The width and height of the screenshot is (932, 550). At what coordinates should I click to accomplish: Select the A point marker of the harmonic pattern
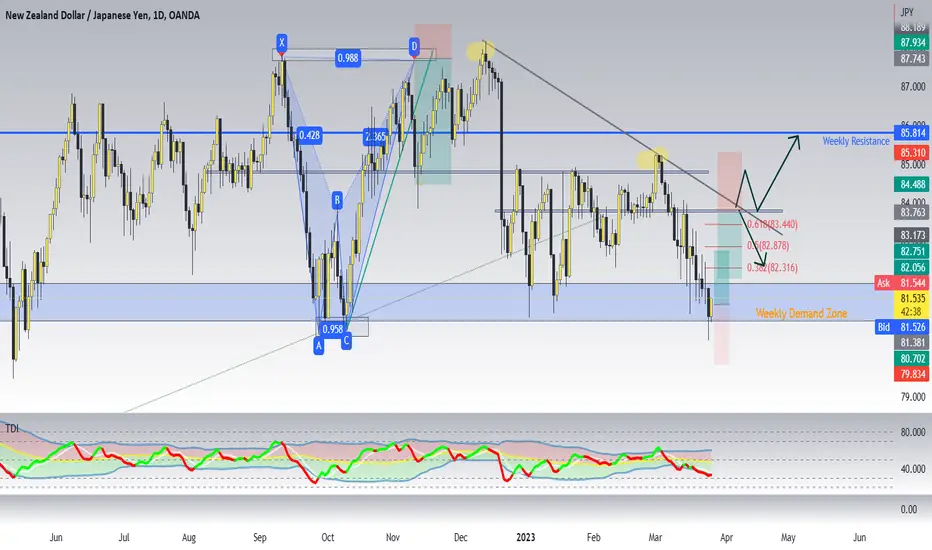319,345
